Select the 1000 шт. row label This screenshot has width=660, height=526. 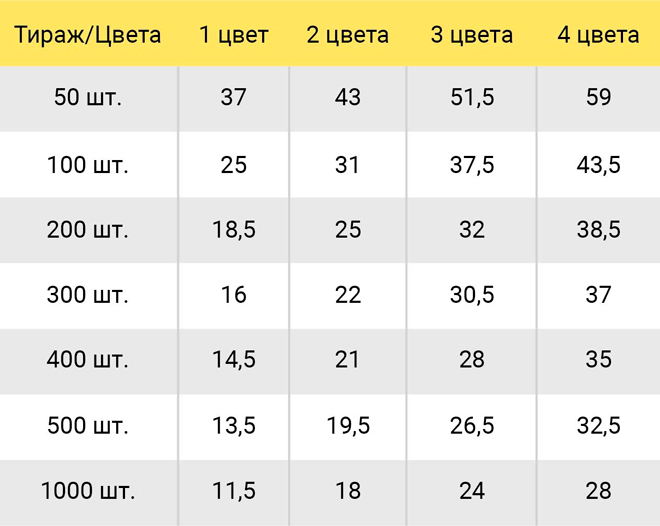[x=88, y=491]
